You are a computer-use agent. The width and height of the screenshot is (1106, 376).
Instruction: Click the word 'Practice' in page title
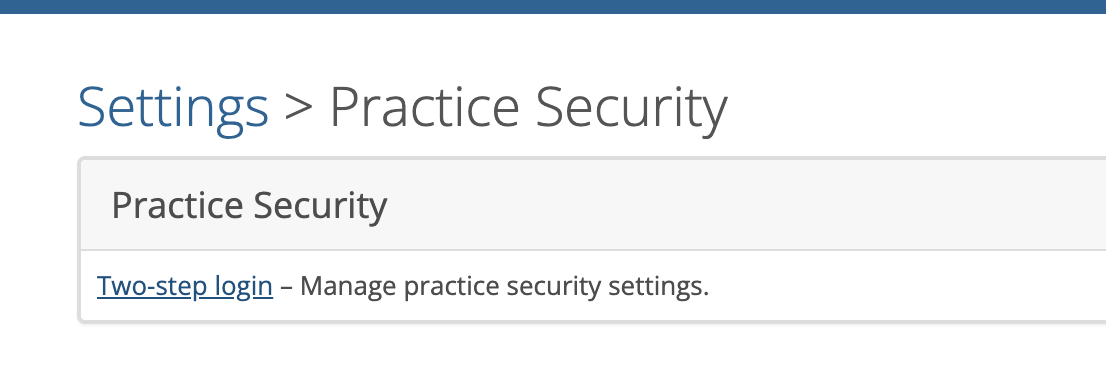[425, 107]
